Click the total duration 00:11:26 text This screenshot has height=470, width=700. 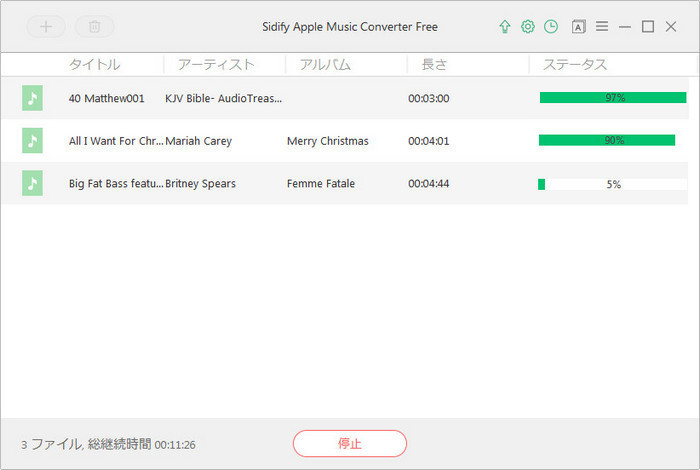(x=175, y=445)
